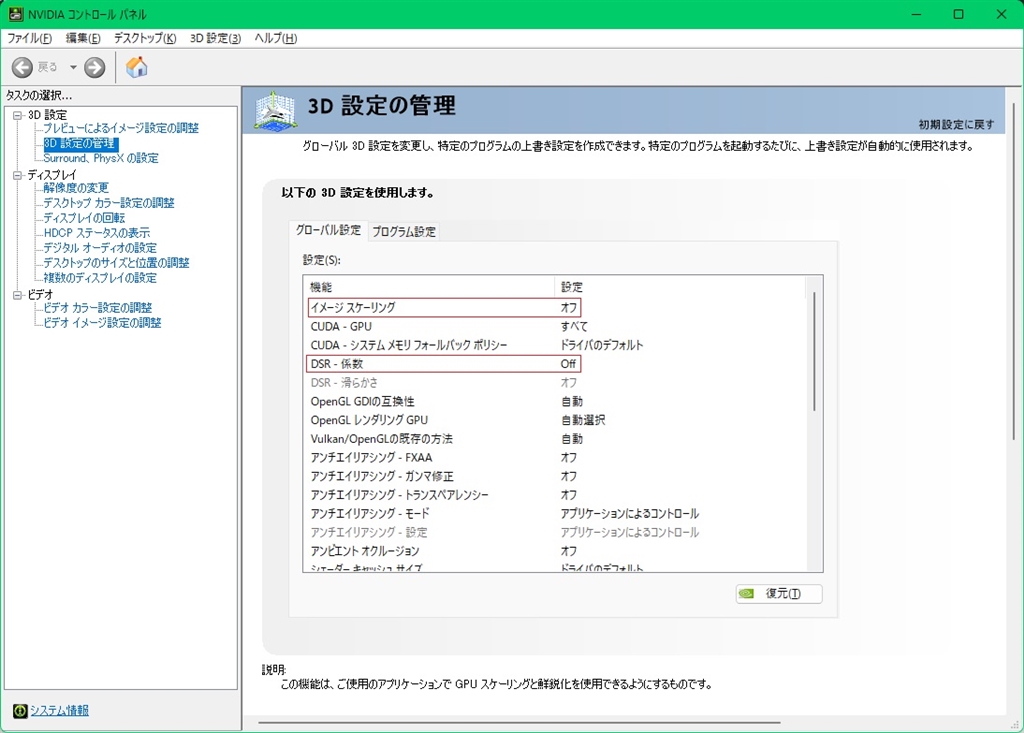
Task: Open the ヘルプ(H) menu
Action: click(x=276, y=39)
